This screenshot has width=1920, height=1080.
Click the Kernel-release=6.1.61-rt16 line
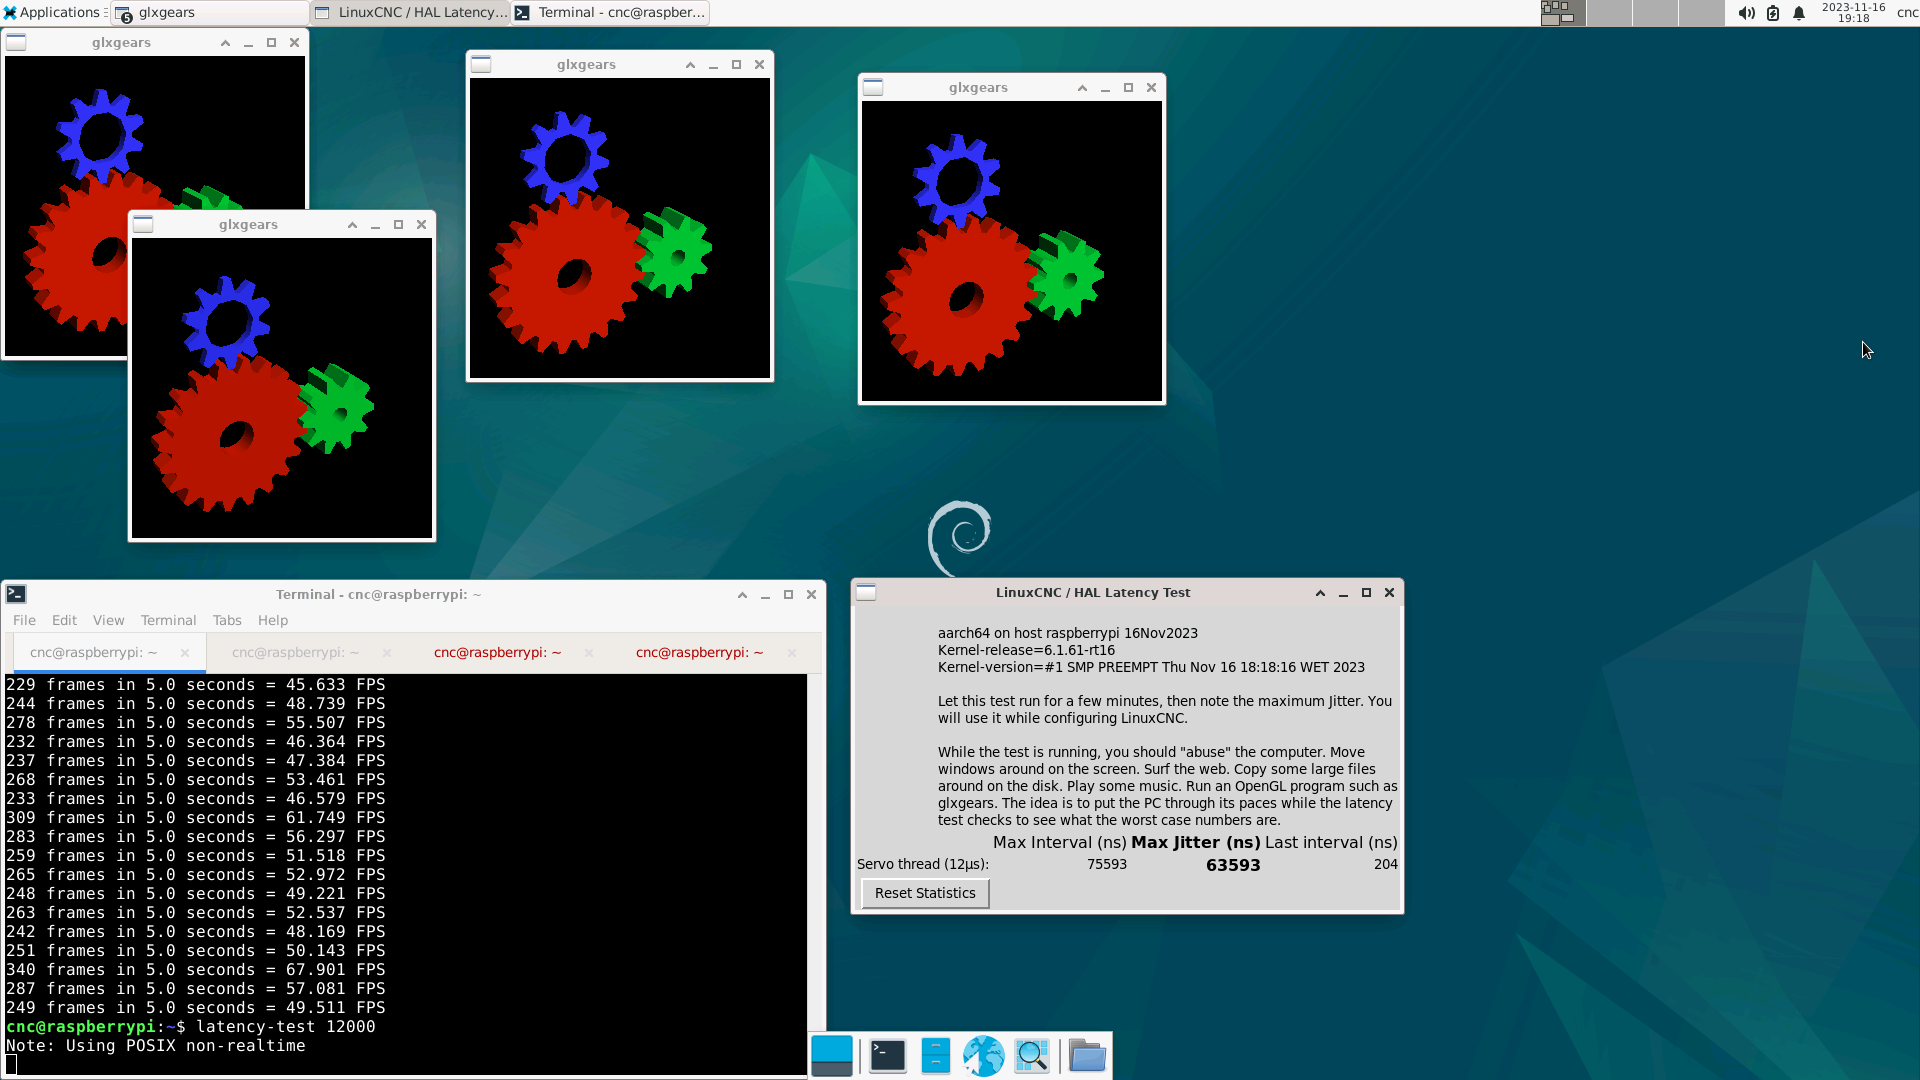click(x=1026, y=650)
